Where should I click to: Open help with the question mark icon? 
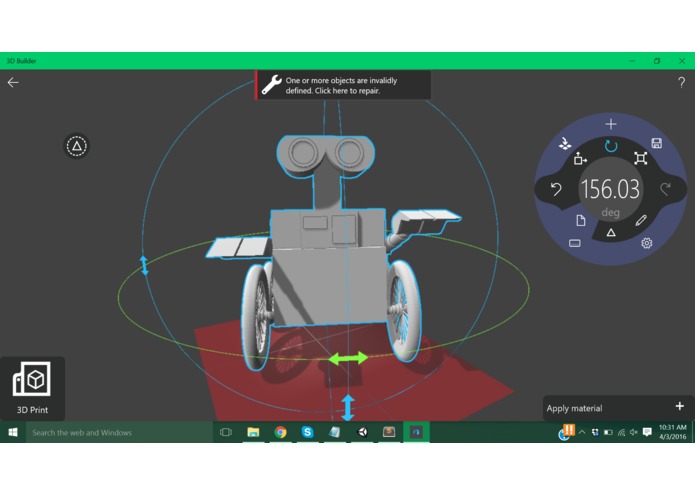click(681, 82)
